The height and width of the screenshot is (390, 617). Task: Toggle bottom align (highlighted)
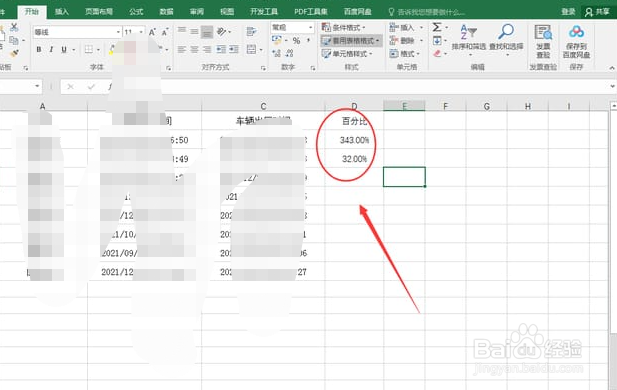pyautogui.click(x=207, y=31)
